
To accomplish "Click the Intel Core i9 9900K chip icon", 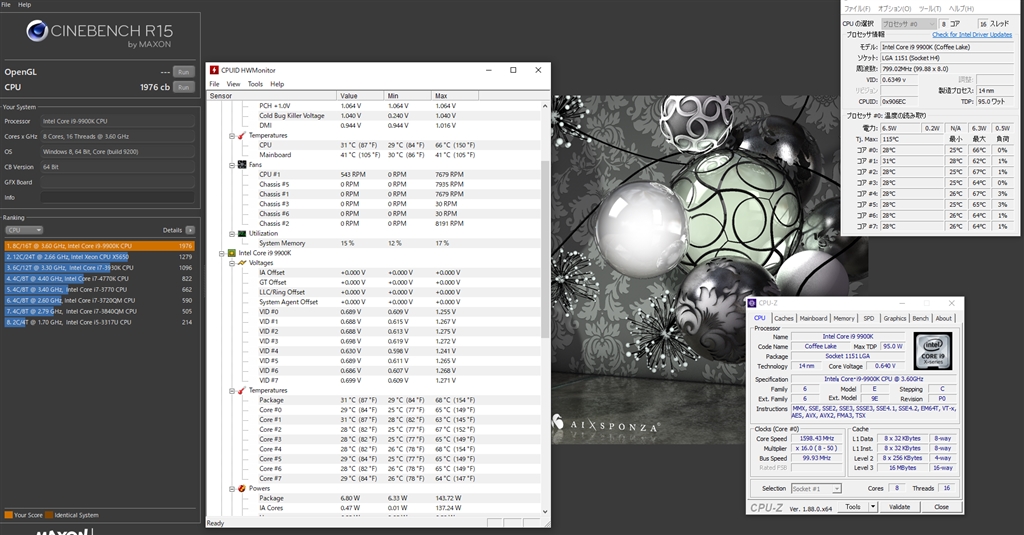I will 232,253.
